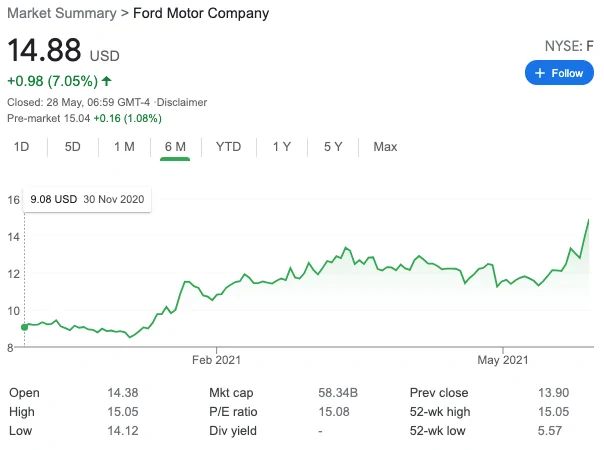Image resolution: width=604 pixels, height=450 pixels.
Task: Follow the Ford Motor Company stock
Action: pos(559,73)
